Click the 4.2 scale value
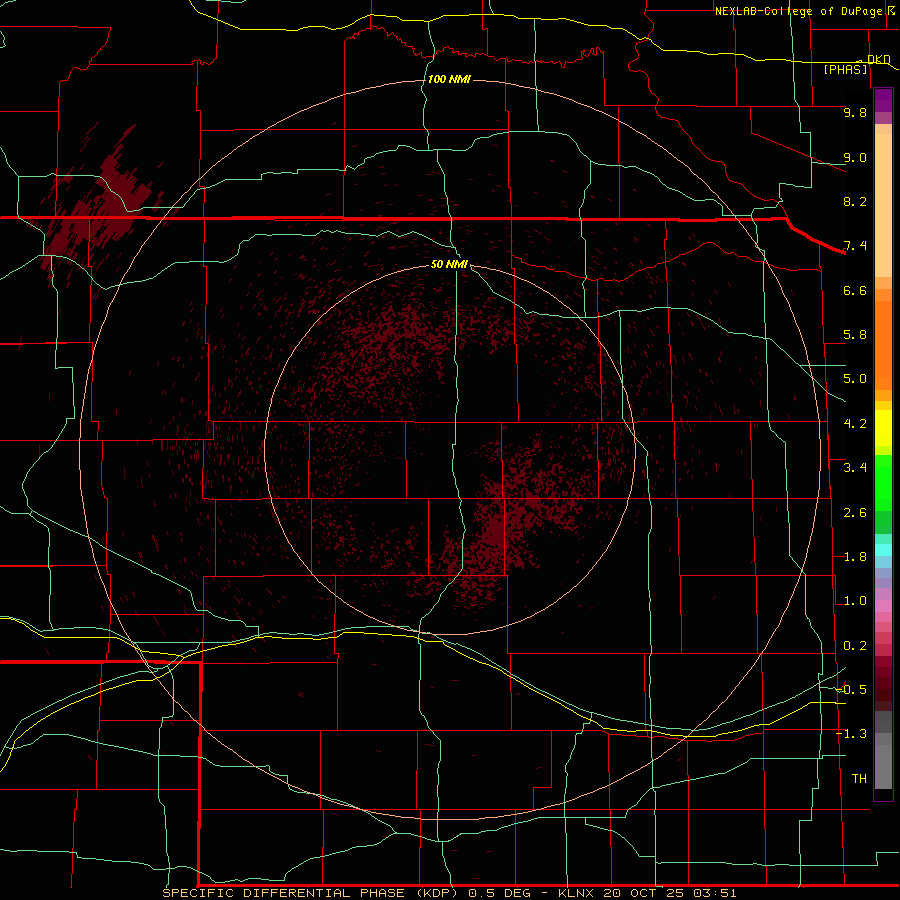The height and width of the screenshot is (900, 900). pyautogui.click(x=855, y=424)
